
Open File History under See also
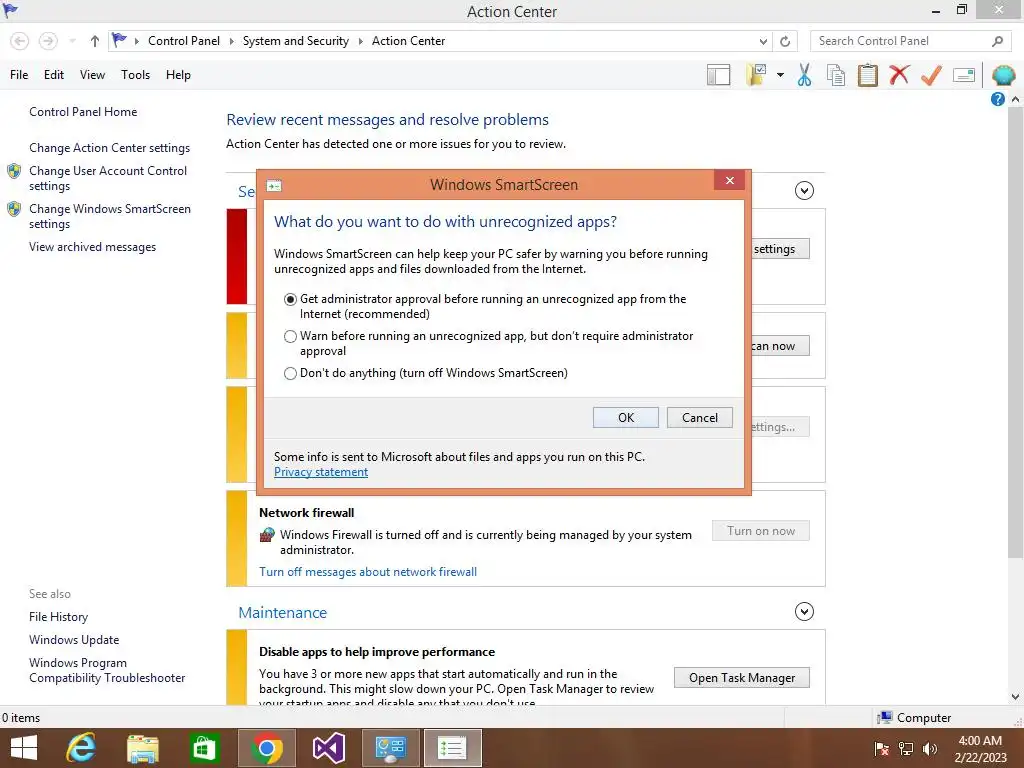click(x=58, y=617)
